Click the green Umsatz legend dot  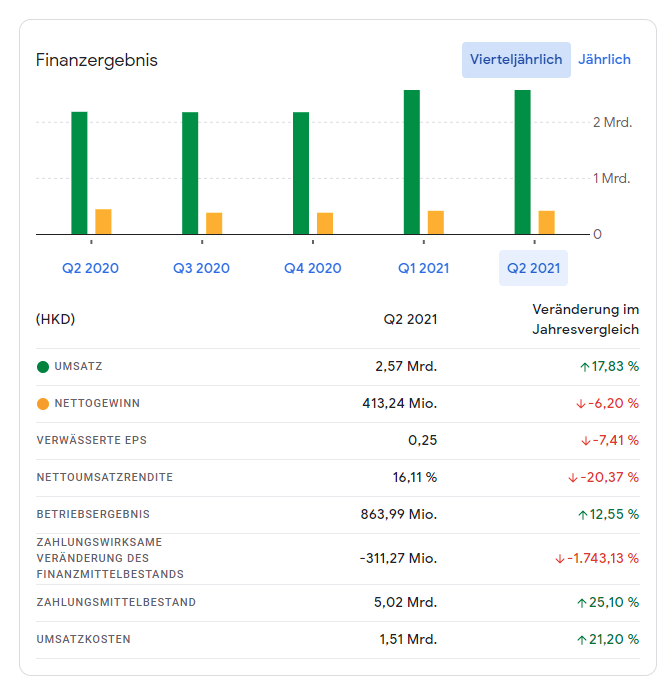[43, 367]
